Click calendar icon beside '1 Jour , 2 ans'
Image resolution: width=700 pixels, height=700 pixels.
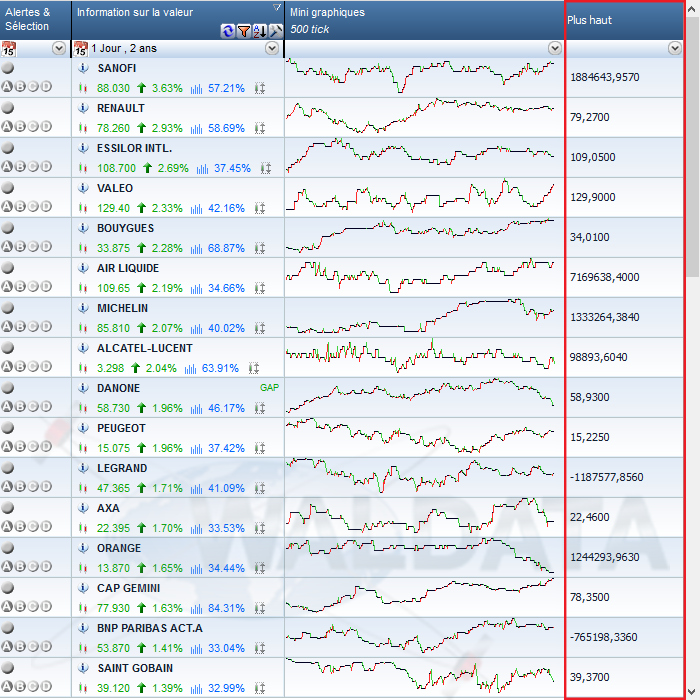tap(80, 49)
